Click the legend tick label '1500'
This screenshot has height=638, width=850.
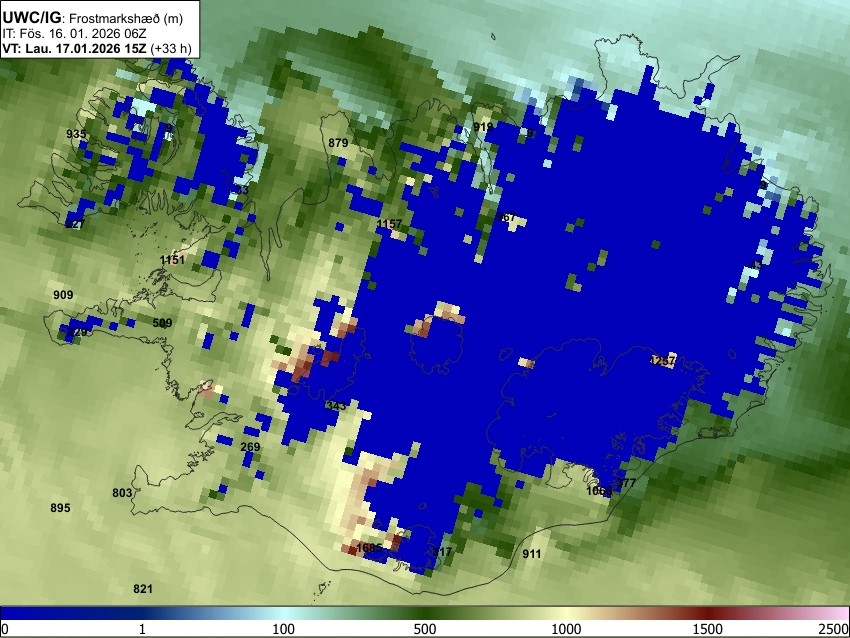coord(708,629)
